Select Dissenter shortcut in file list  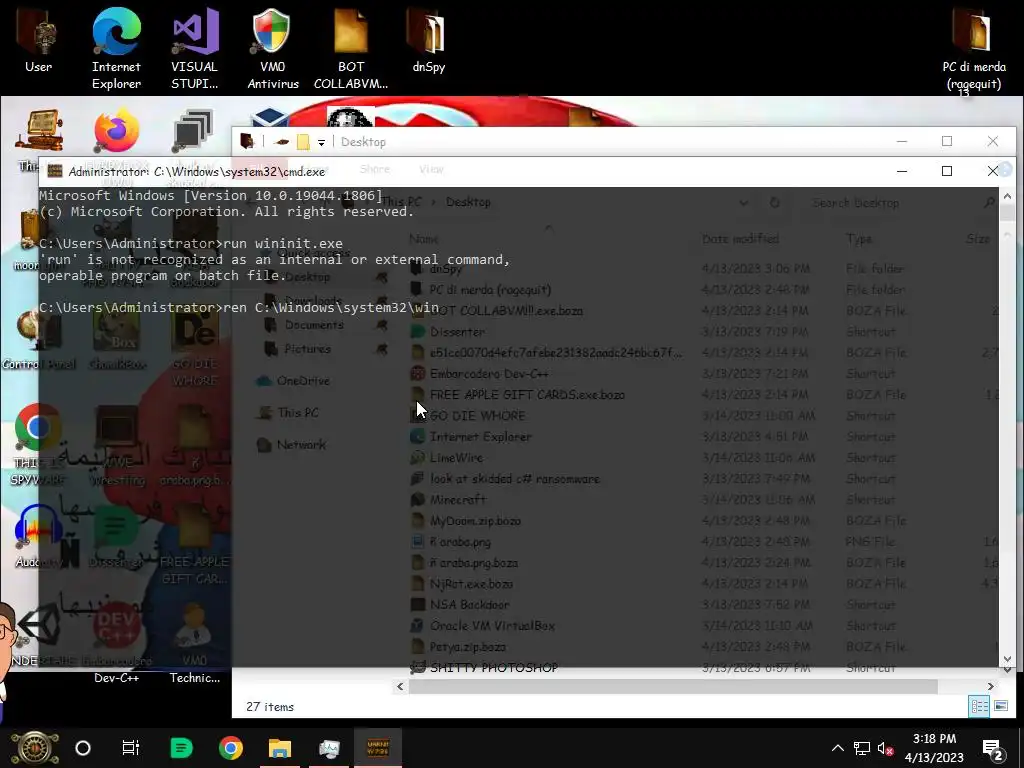click(x=702, y=332)
